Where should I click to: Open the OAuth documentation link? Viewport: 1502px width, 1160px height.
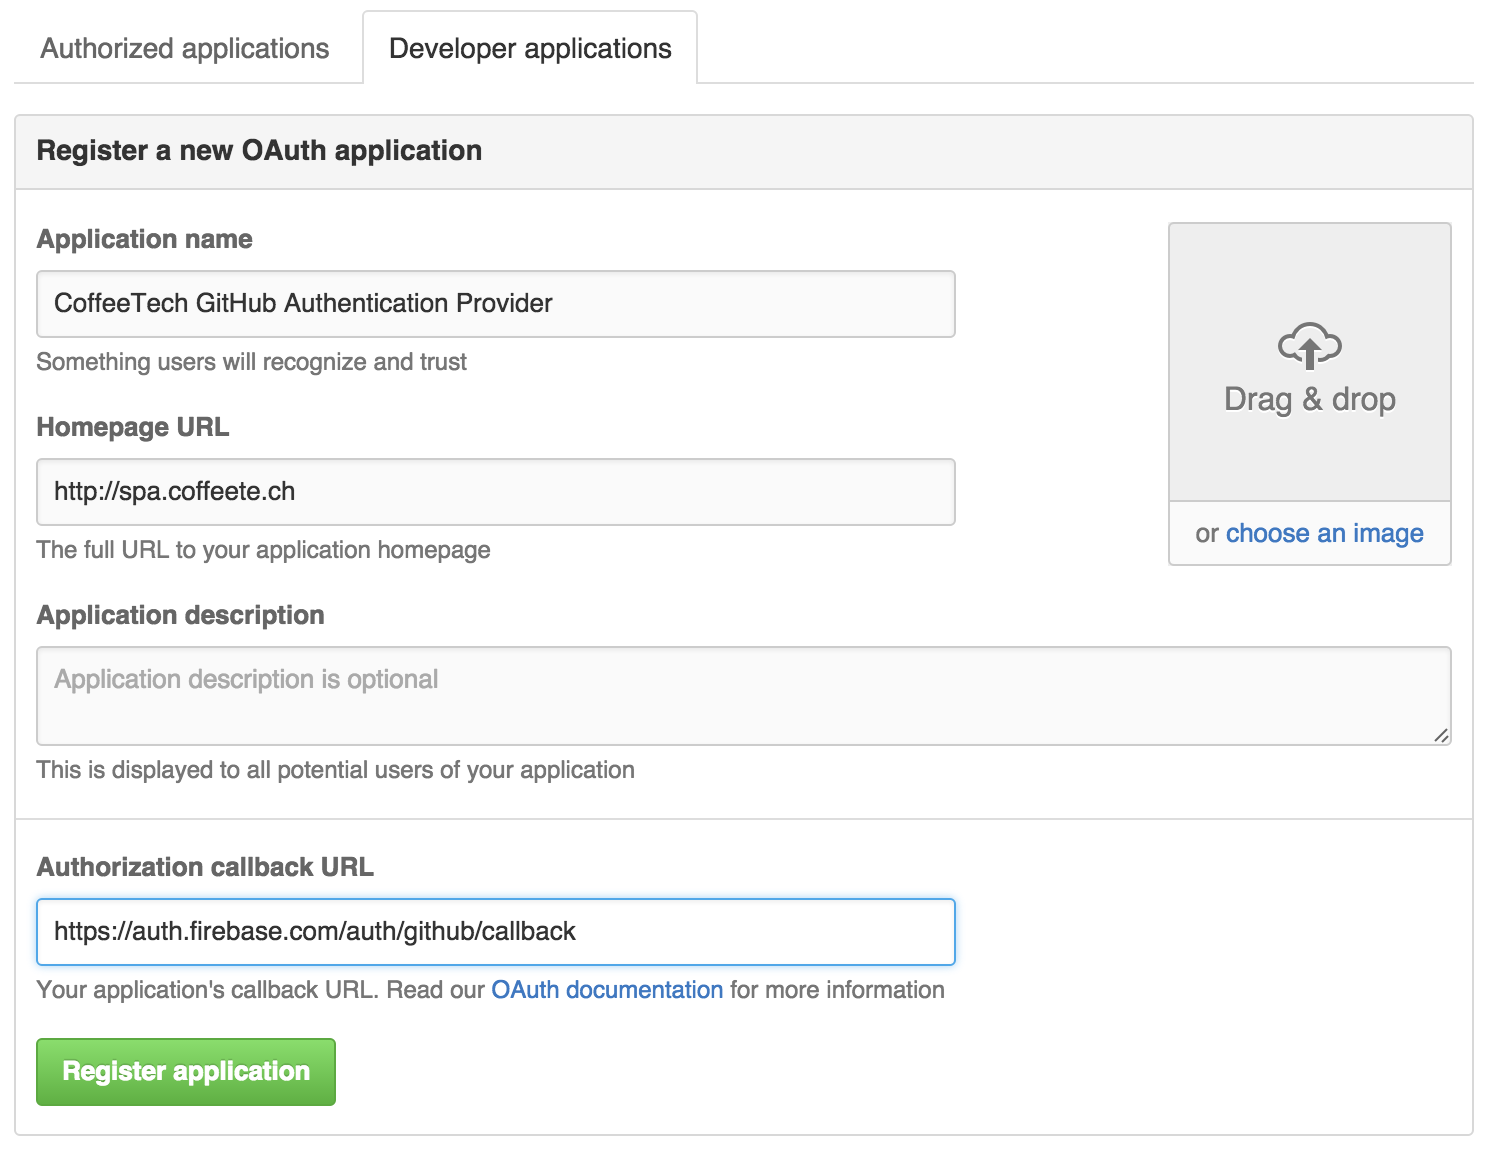[607, 990]
